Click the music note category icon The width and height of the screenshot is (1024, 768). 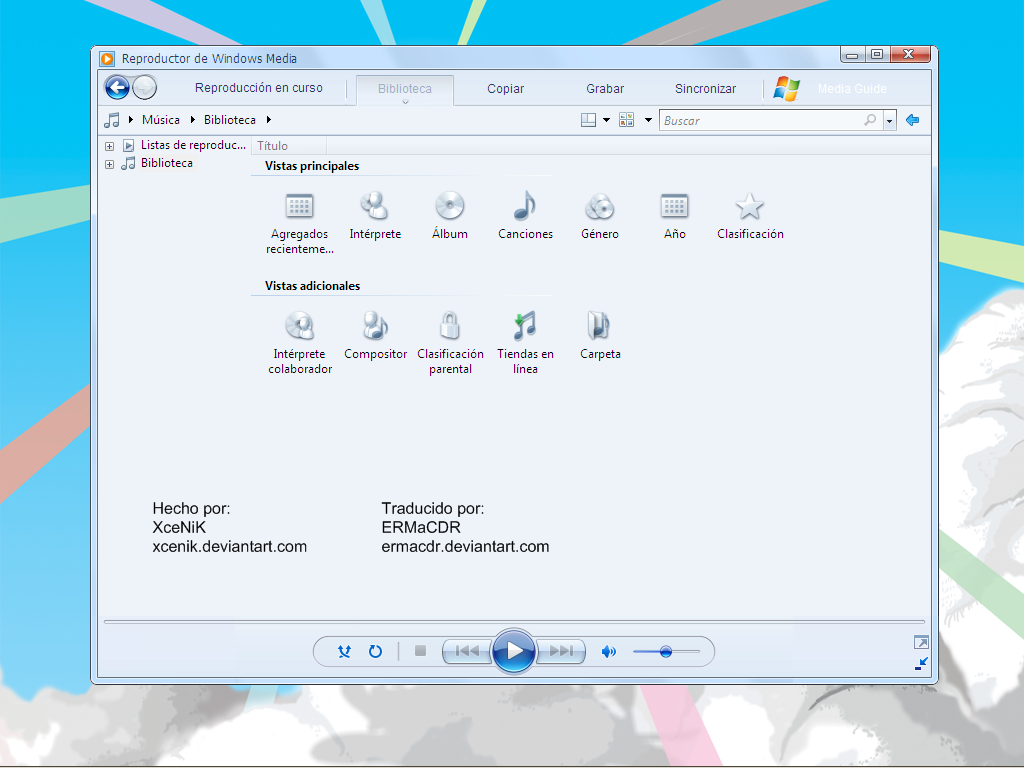[112, 120]
